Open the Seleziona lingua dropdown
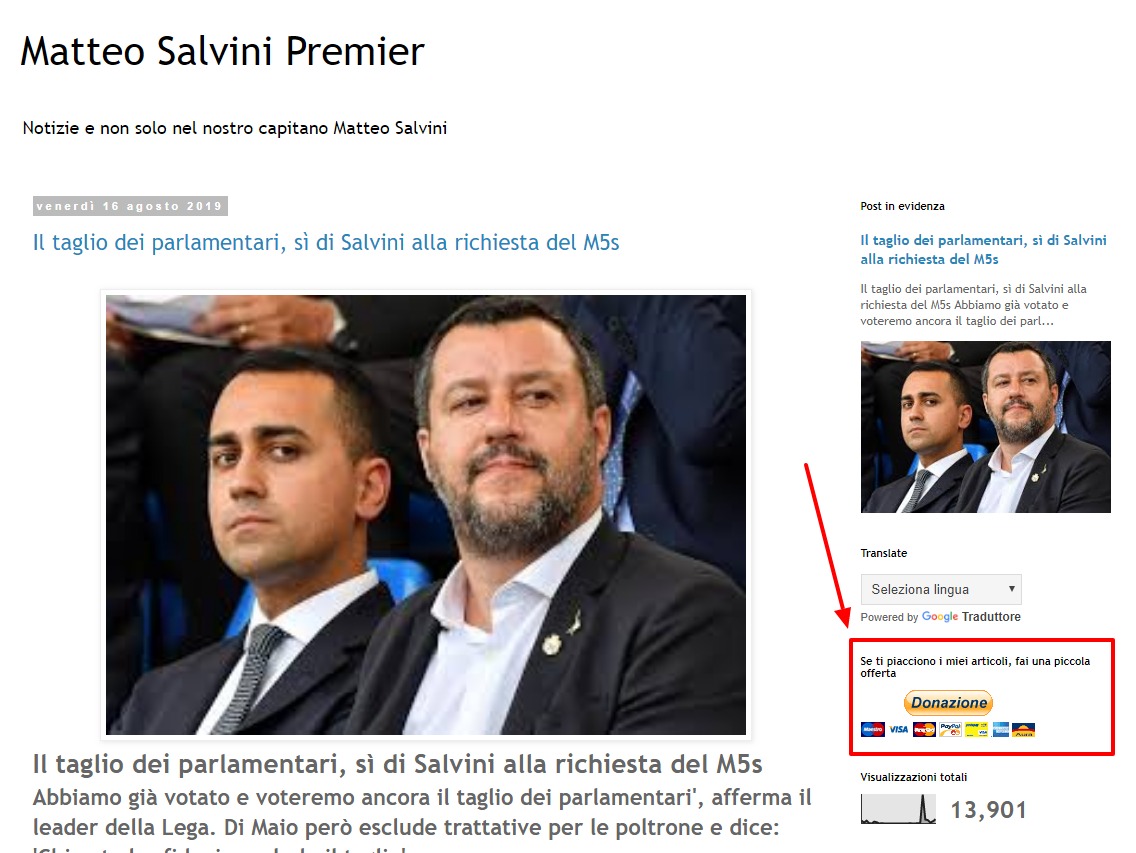This screenshot has width=1136, height=853. pos(941,589)
